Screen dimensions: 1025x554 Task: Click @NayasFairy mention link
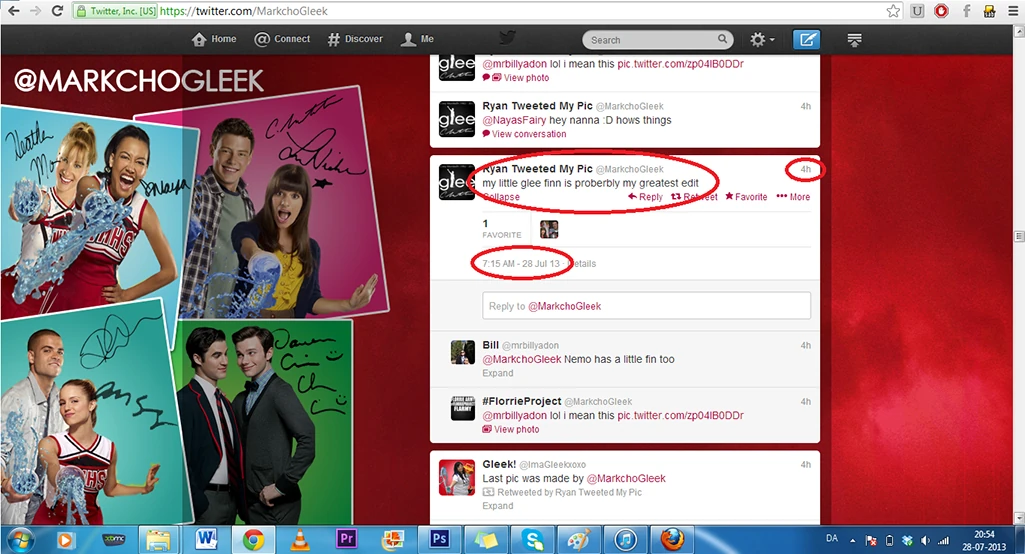[x=514, y=120]
